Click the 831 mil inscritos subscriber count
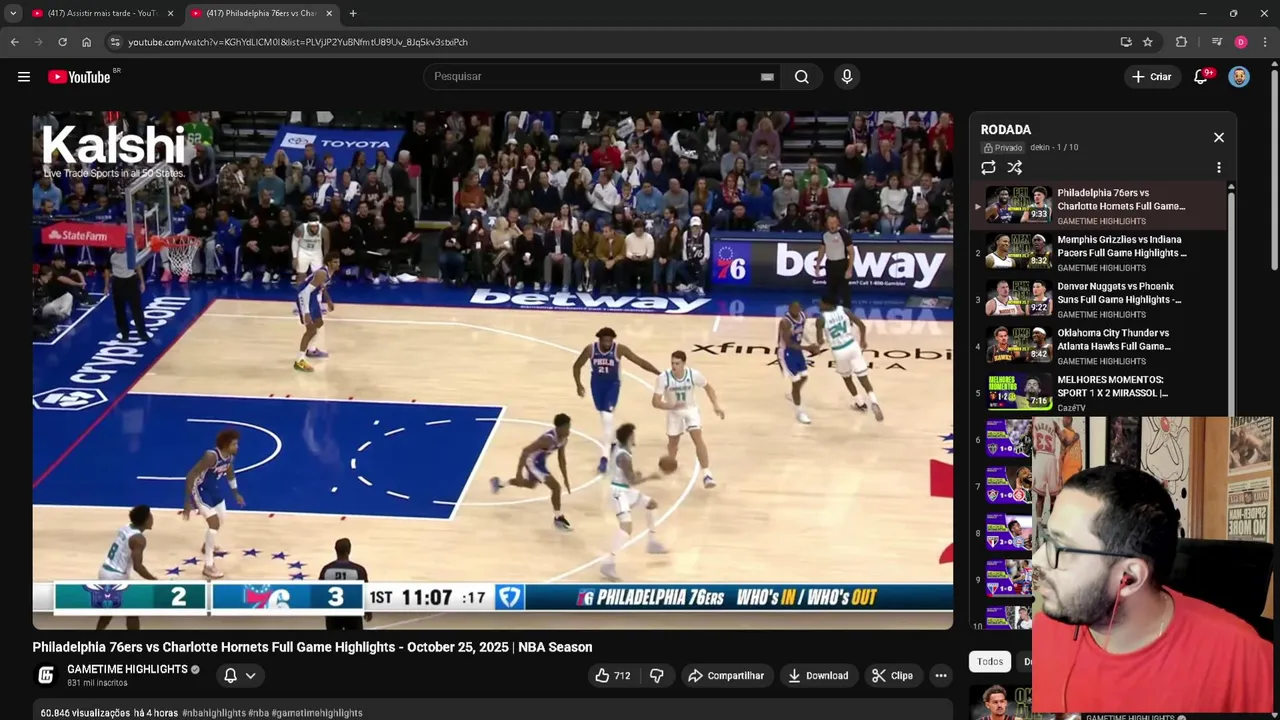 97,683
